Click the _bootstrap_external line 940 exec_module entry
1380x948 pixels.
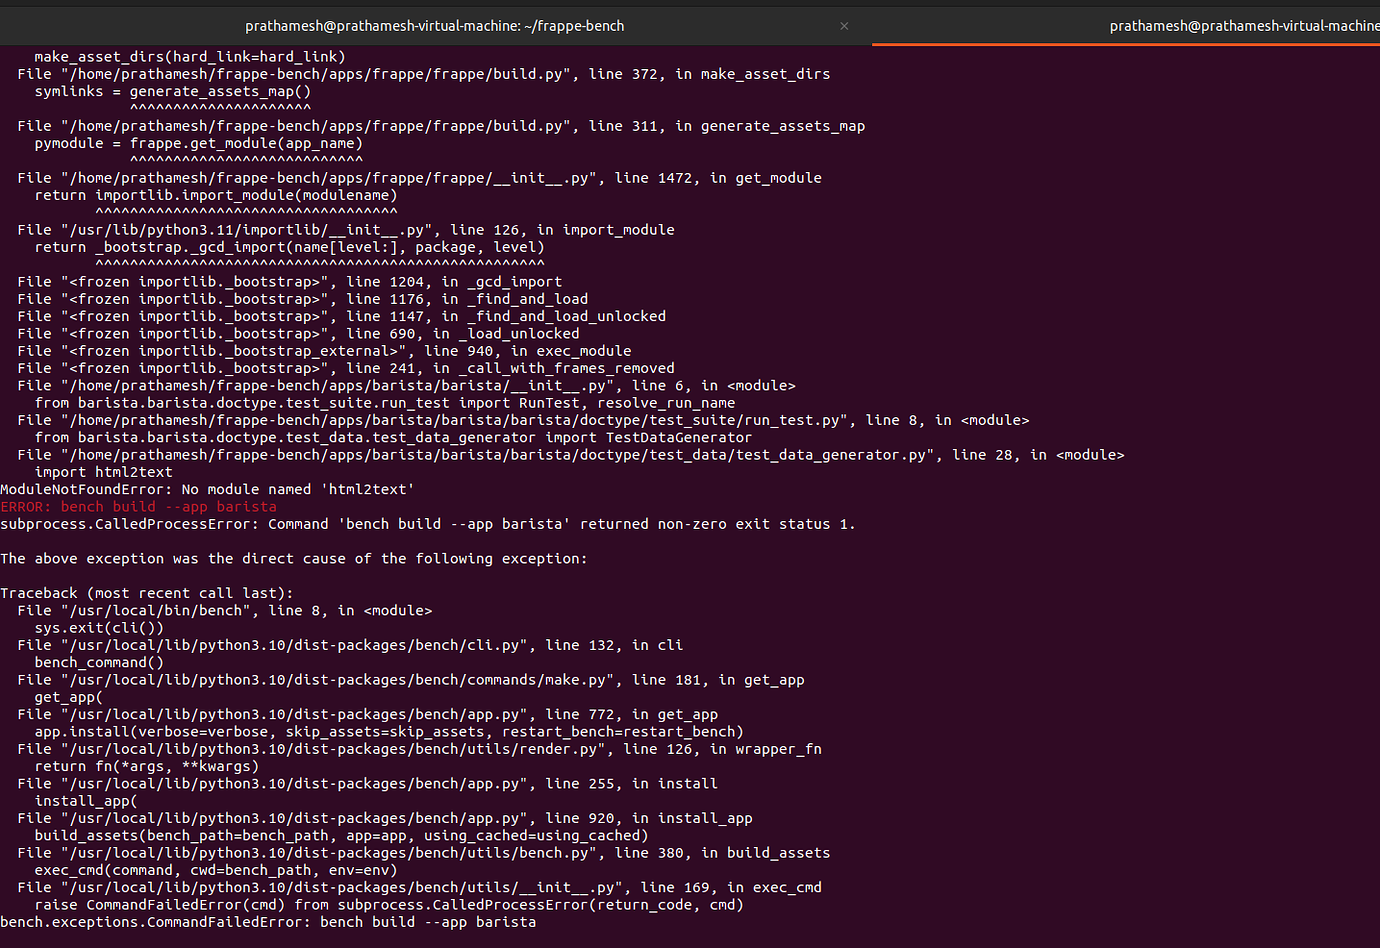tap(324, 351)
